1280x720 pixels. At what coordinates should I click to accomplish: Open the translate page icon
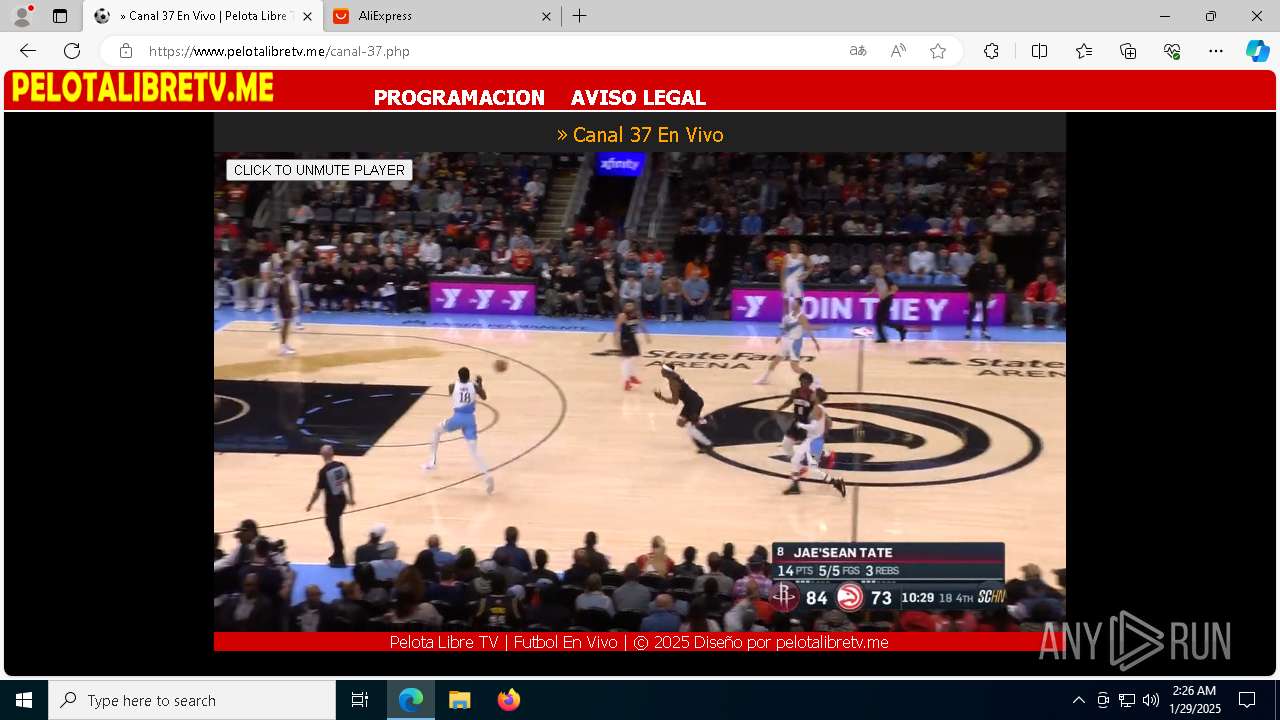858,51
